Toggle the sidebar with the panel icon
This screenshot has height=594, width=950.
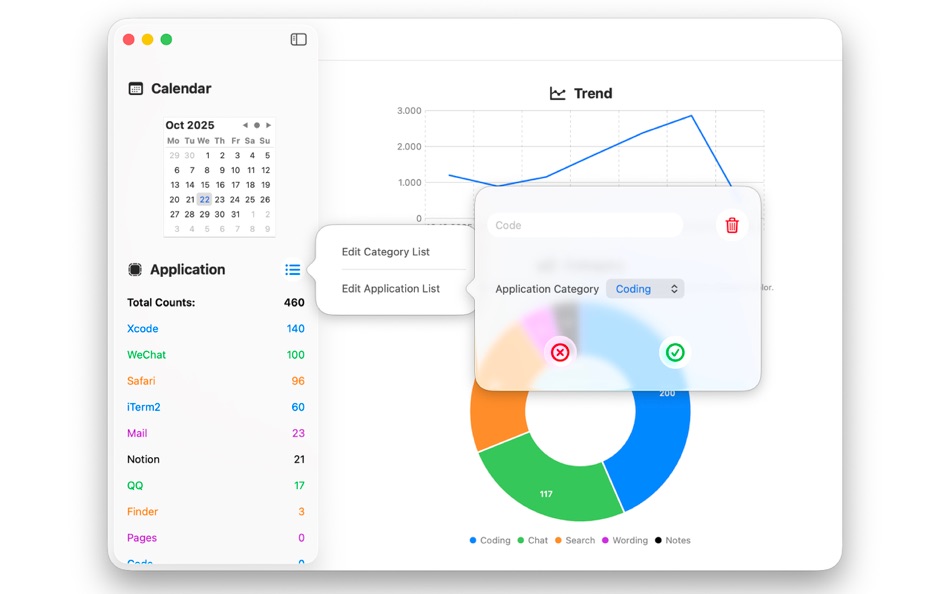click(298, 39)
